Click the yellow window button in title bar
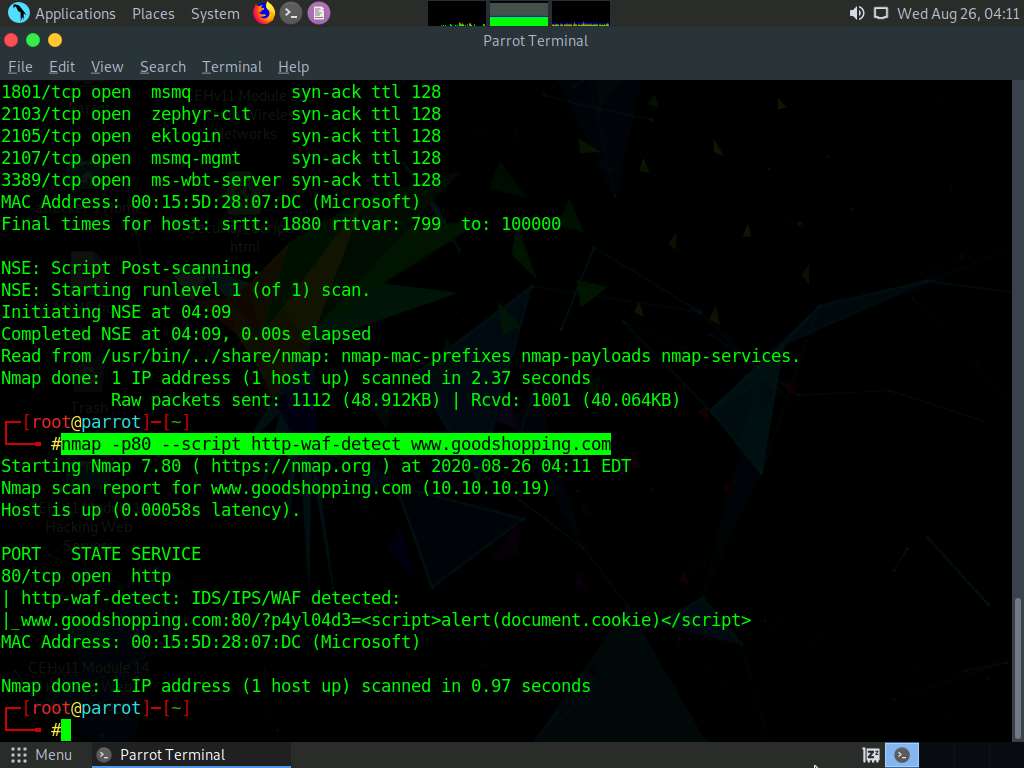The height and width of the screenshot is (768, 1024). tap(55, 40)
